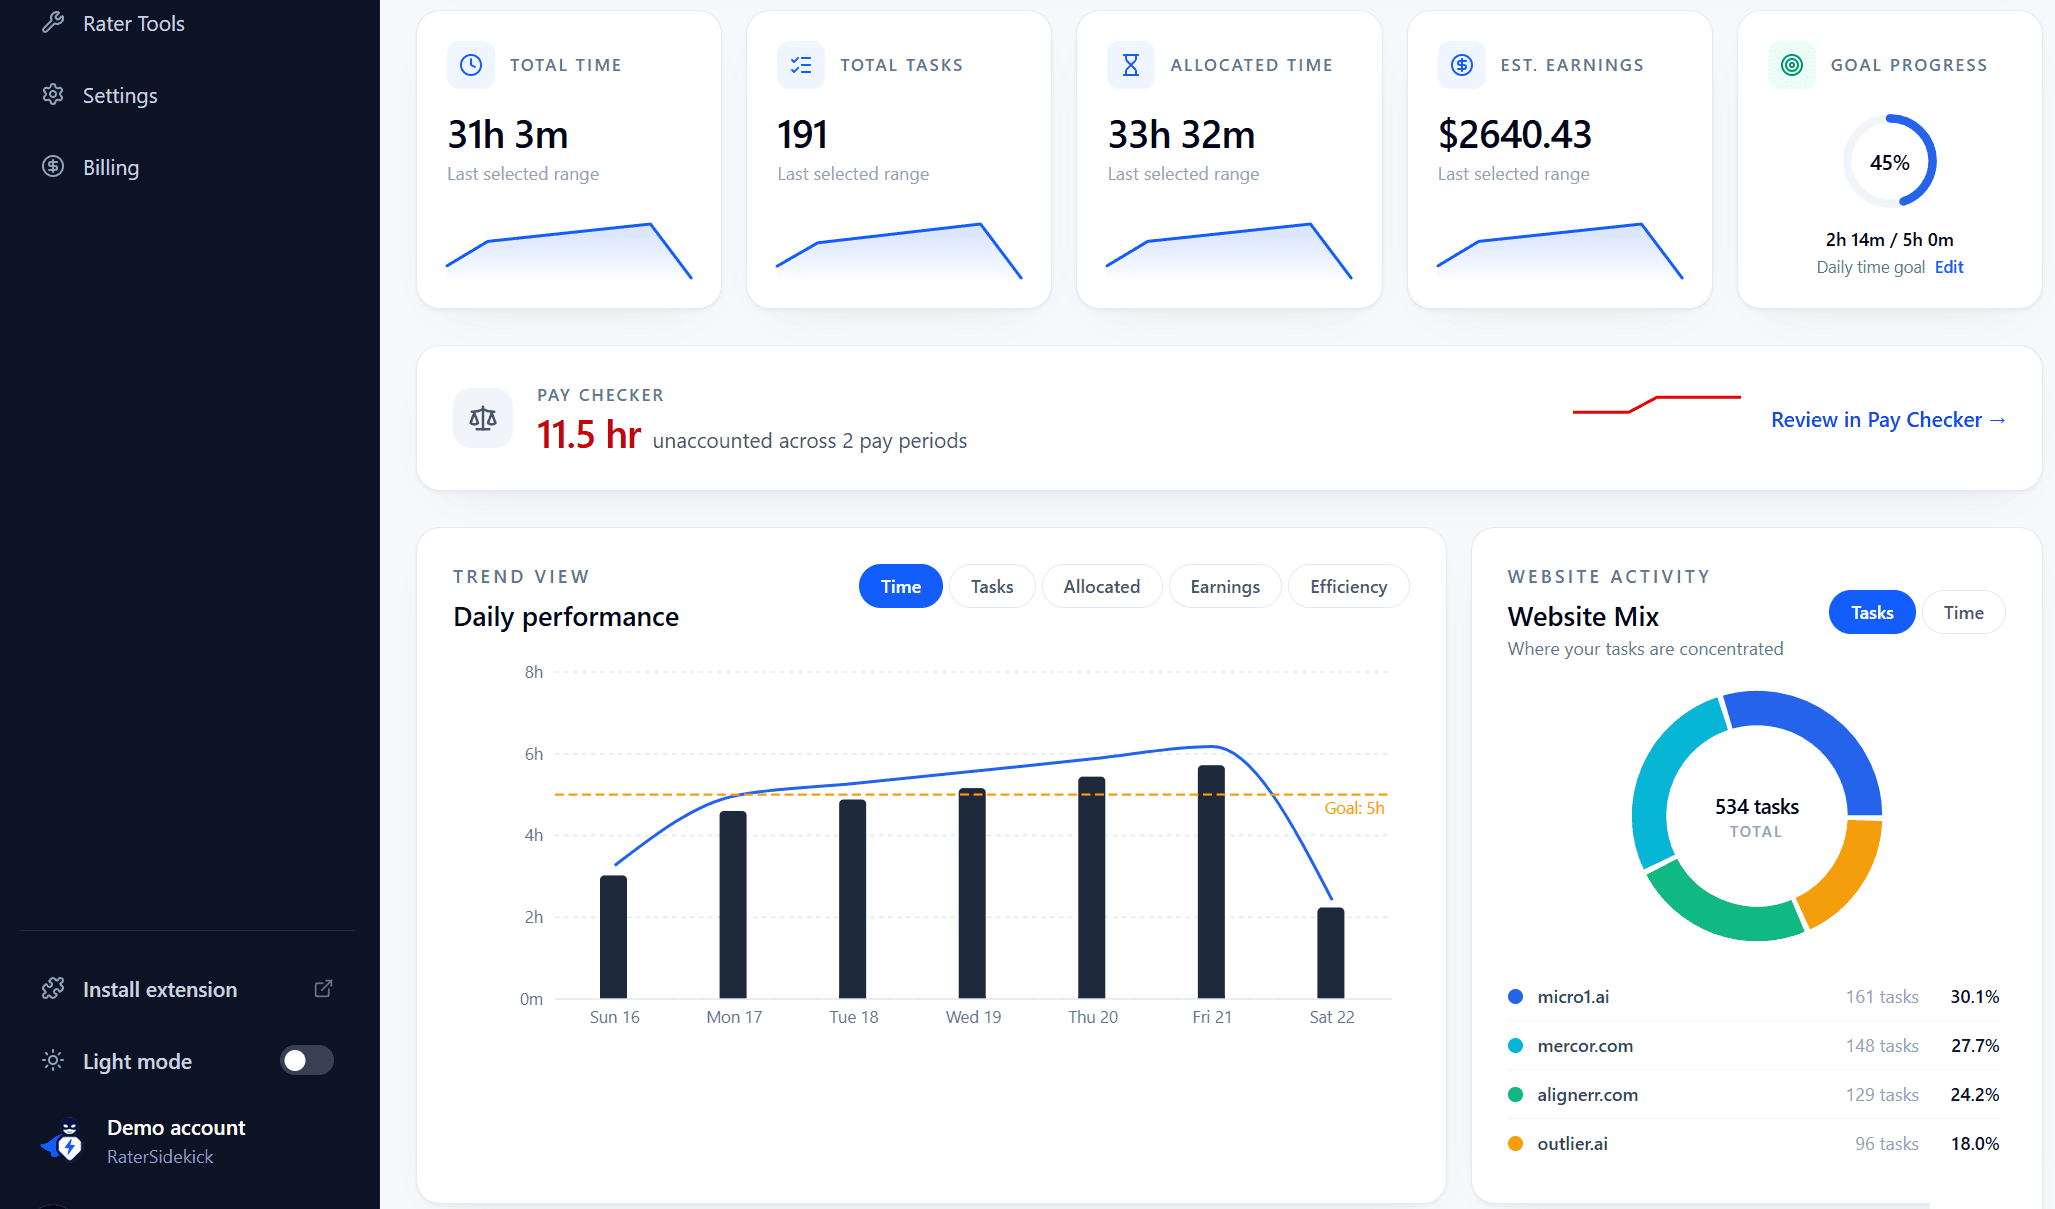This screenshot has width=2055, height=1209.
Task: Click the Fri 21 bar in chart
Action: click(1211, 881)
